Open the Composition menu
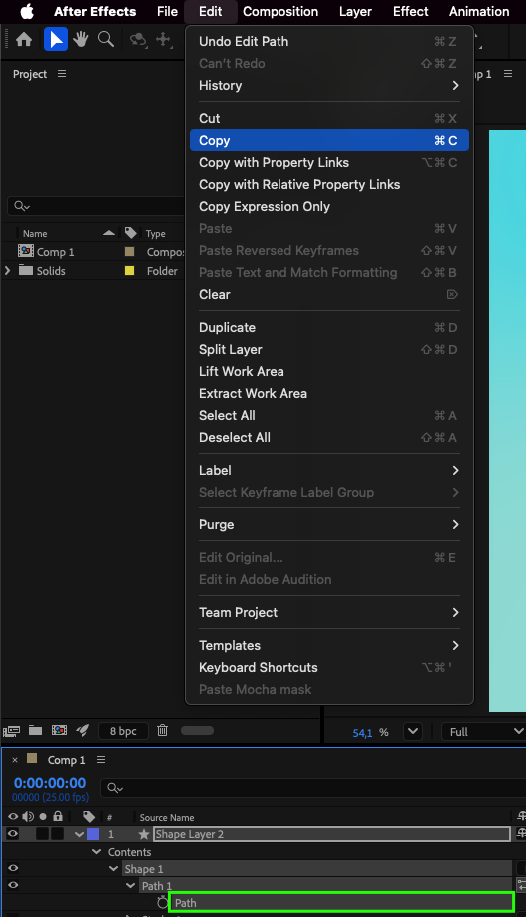The width and height of the screenshot is (526, 917). (x=280, y=11)
